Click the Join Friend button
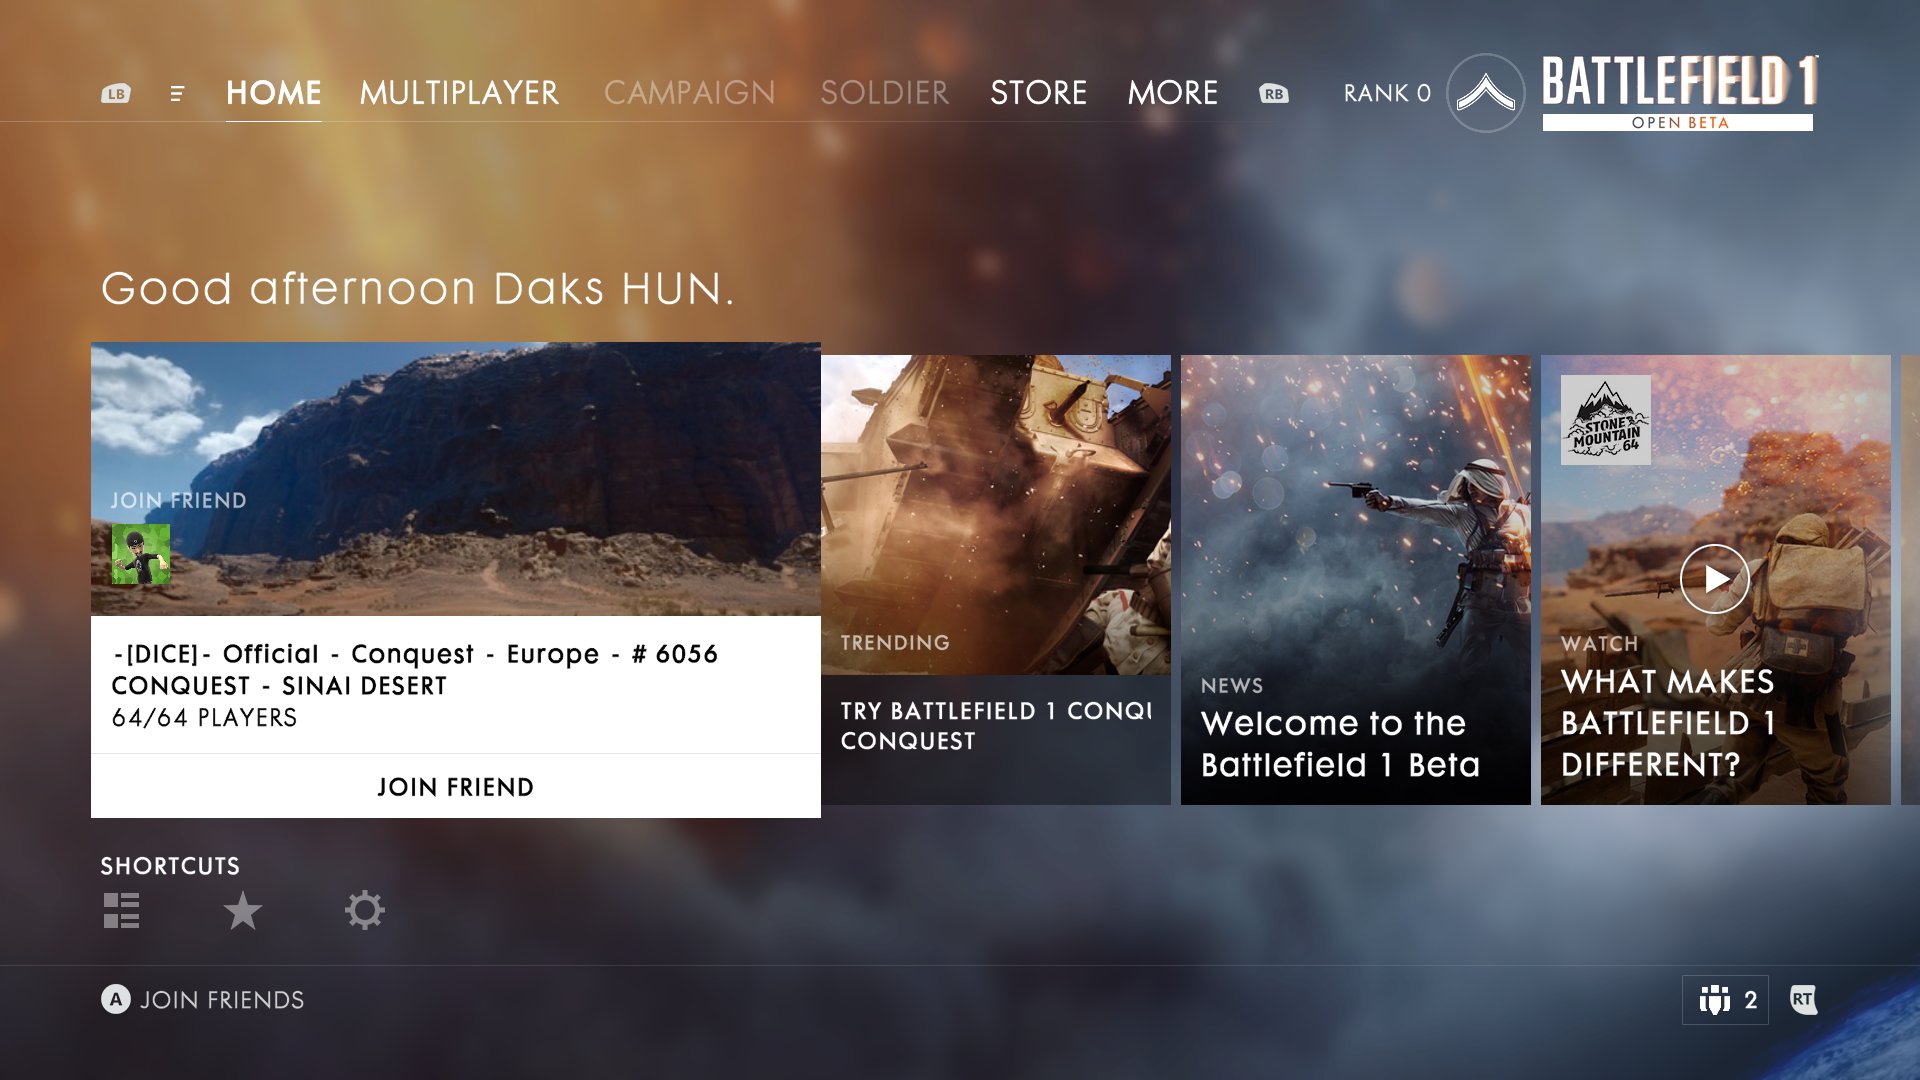The width and height of the screenshot is (1920, 1080). coord(455,787)
